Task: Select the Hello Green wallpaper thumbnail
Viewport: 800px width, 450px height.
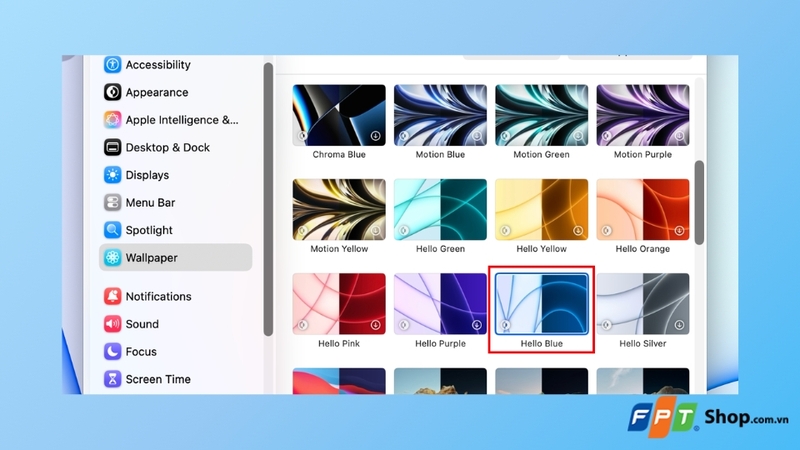Action: point(440,210)
